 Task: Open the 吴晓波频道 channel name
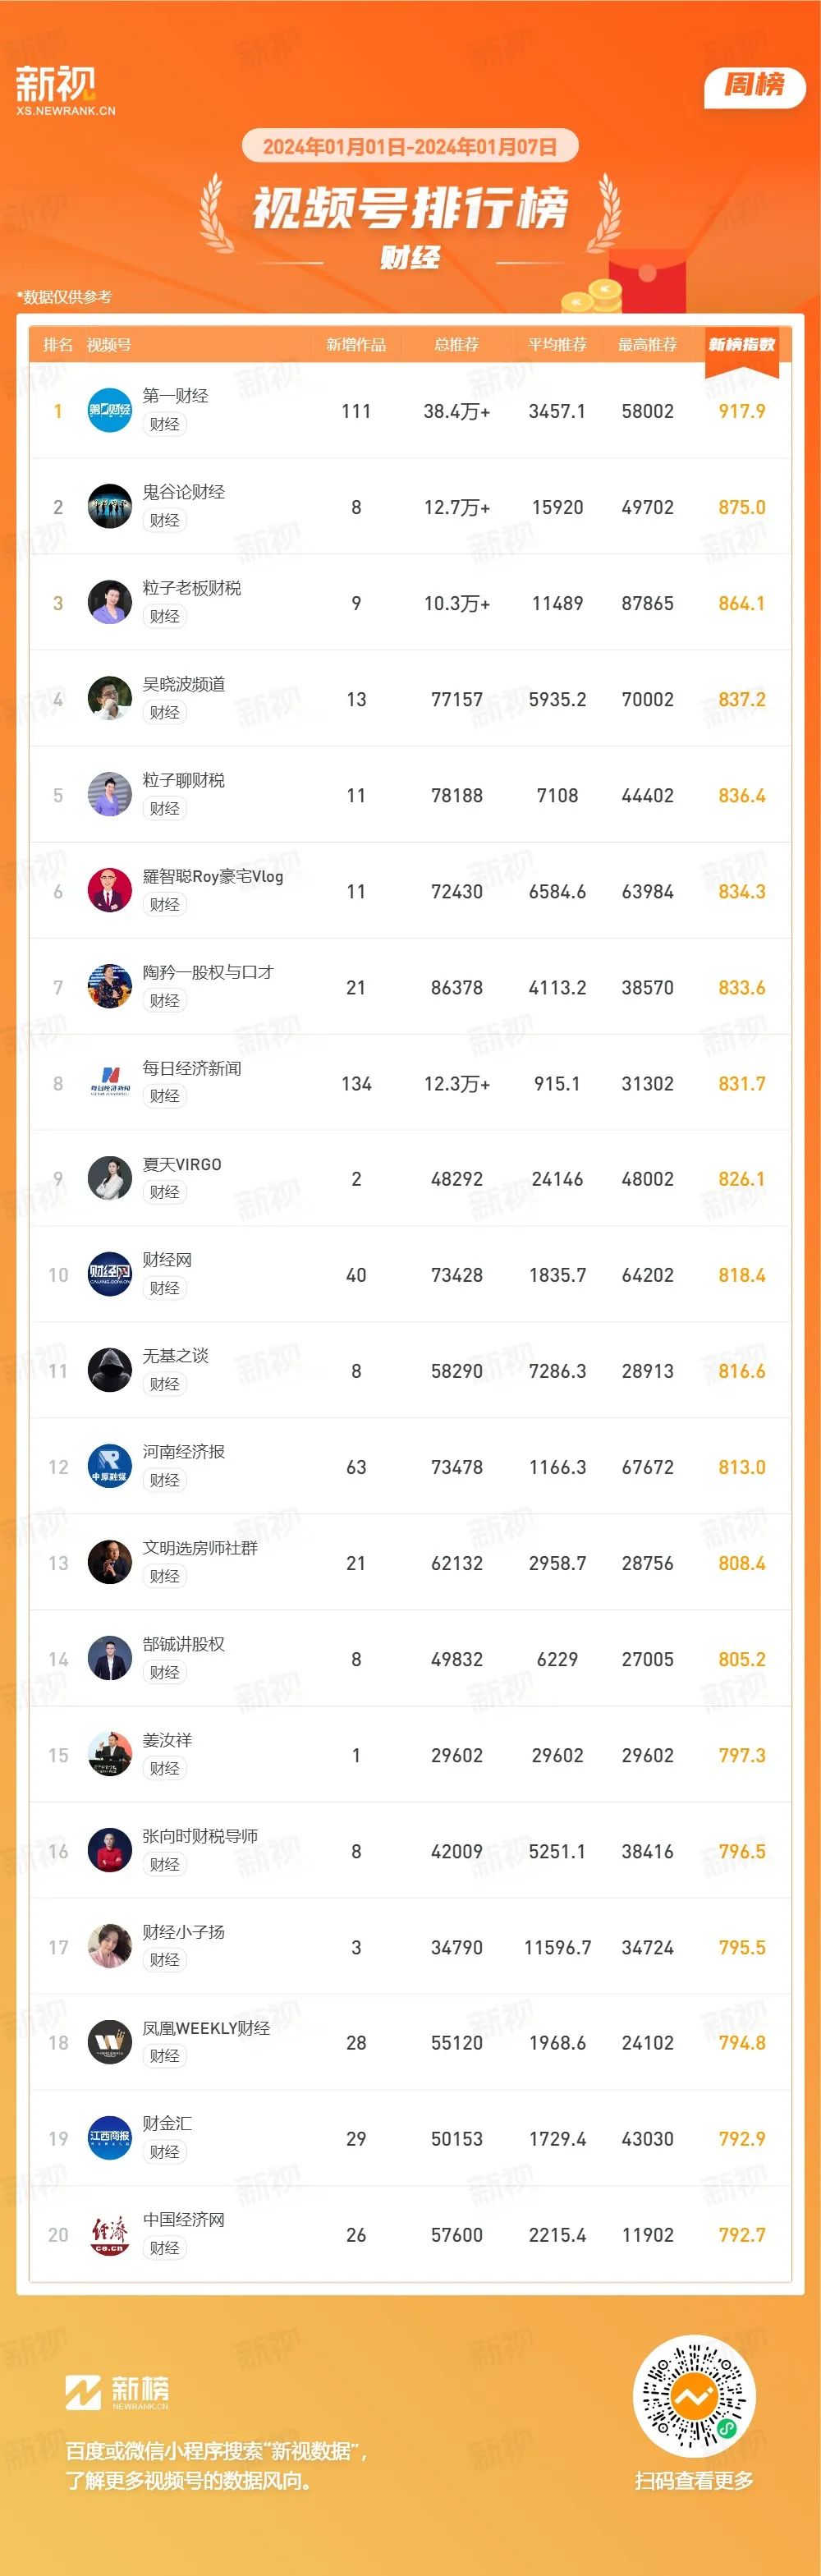[184, 684]
